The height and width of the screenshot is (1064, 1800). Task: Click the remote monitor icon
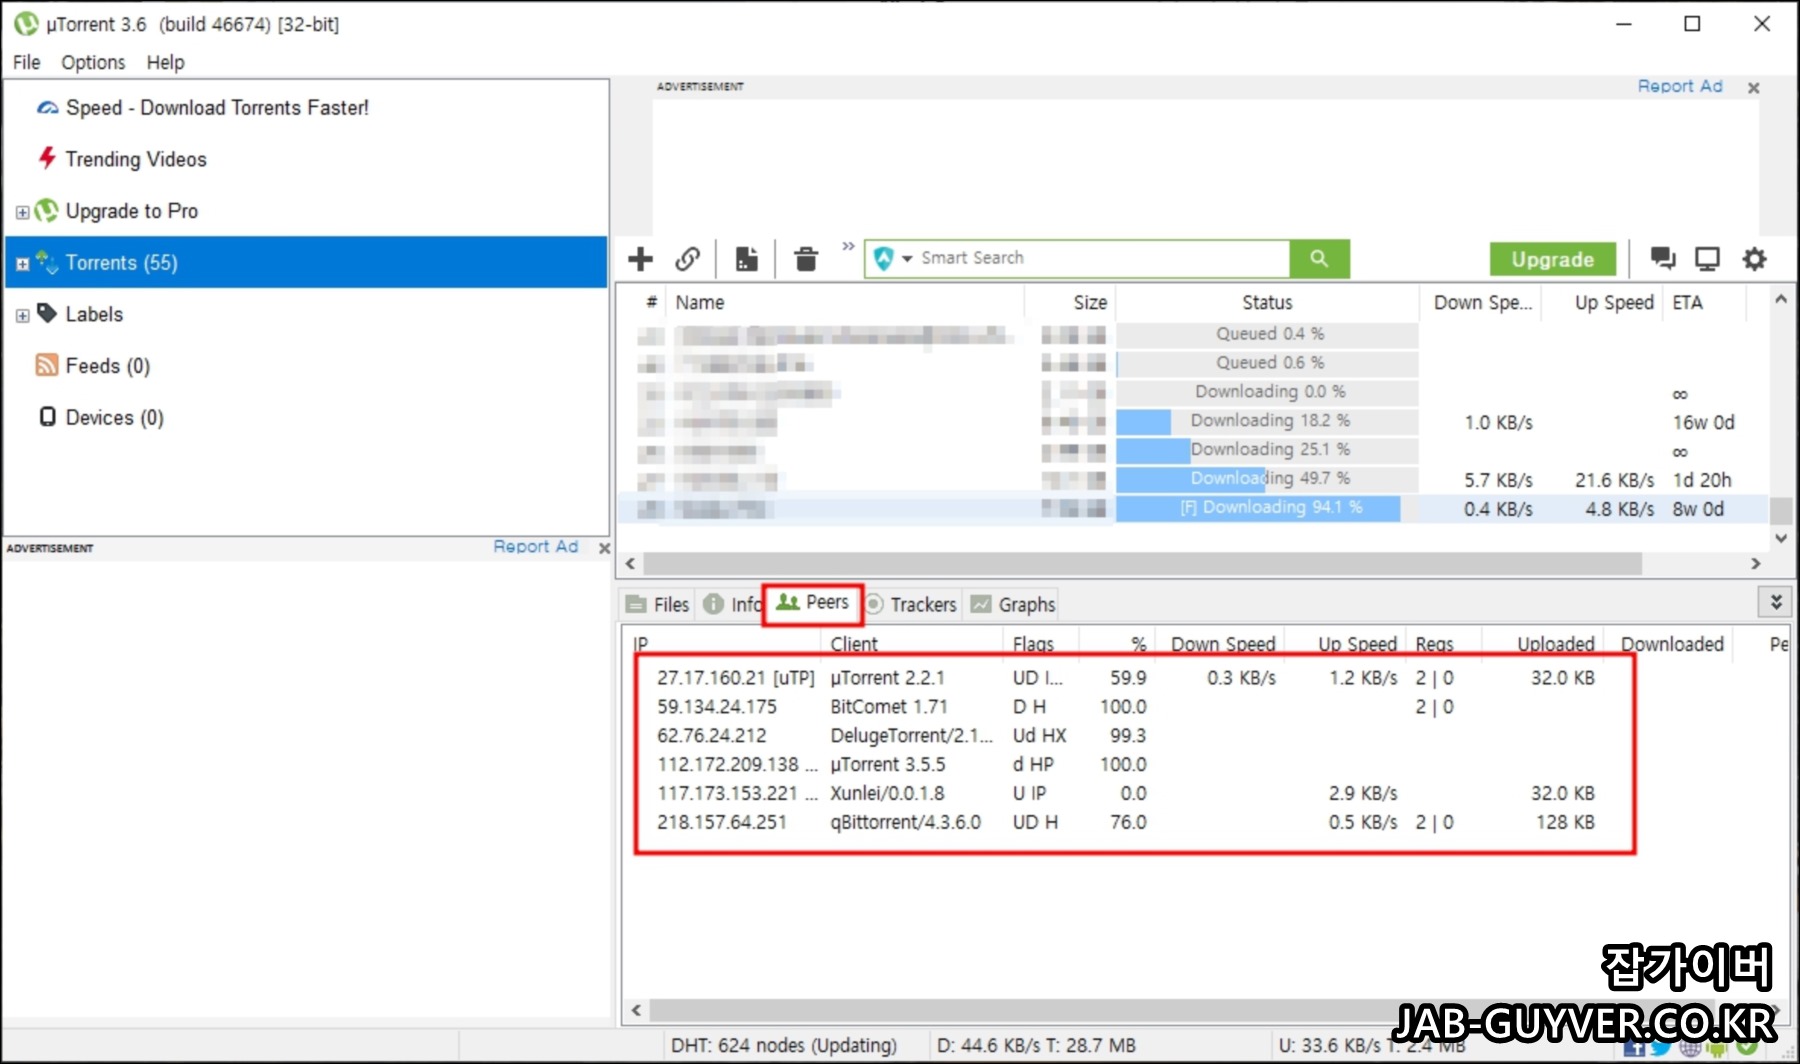(x=1707, y=259)
